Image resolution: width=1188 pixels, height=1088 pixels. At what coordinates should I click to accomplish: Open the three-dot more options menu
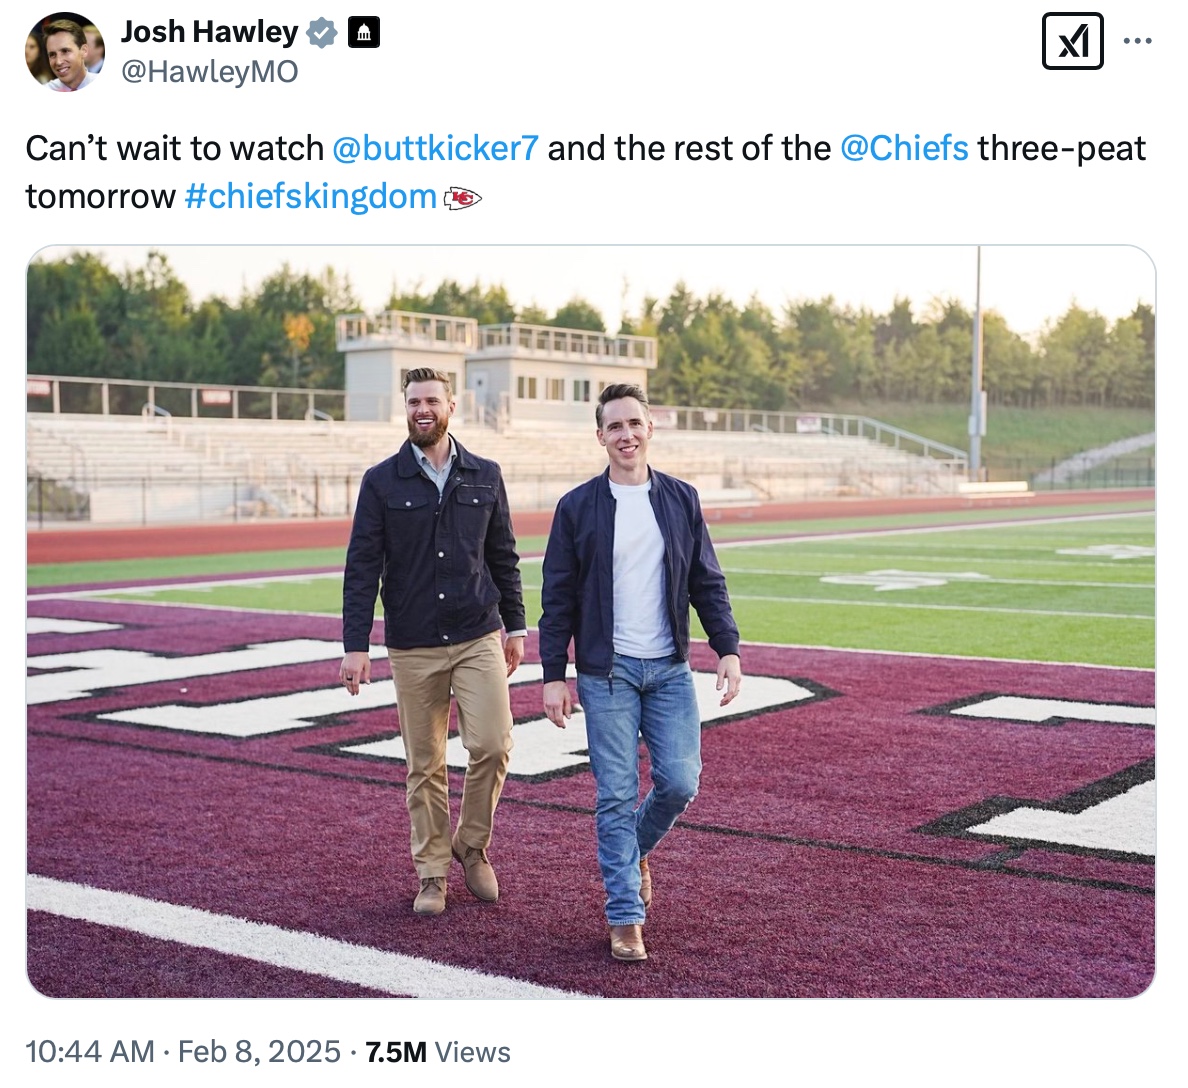[x=1137, y=41]
